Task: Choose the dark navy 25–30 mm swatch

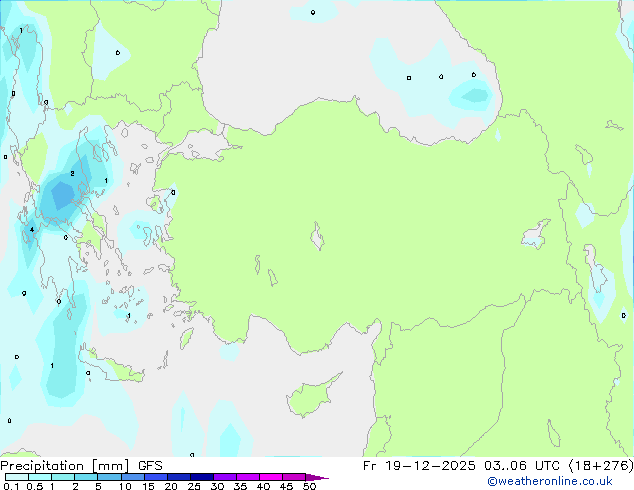Action: pos(202,477)
